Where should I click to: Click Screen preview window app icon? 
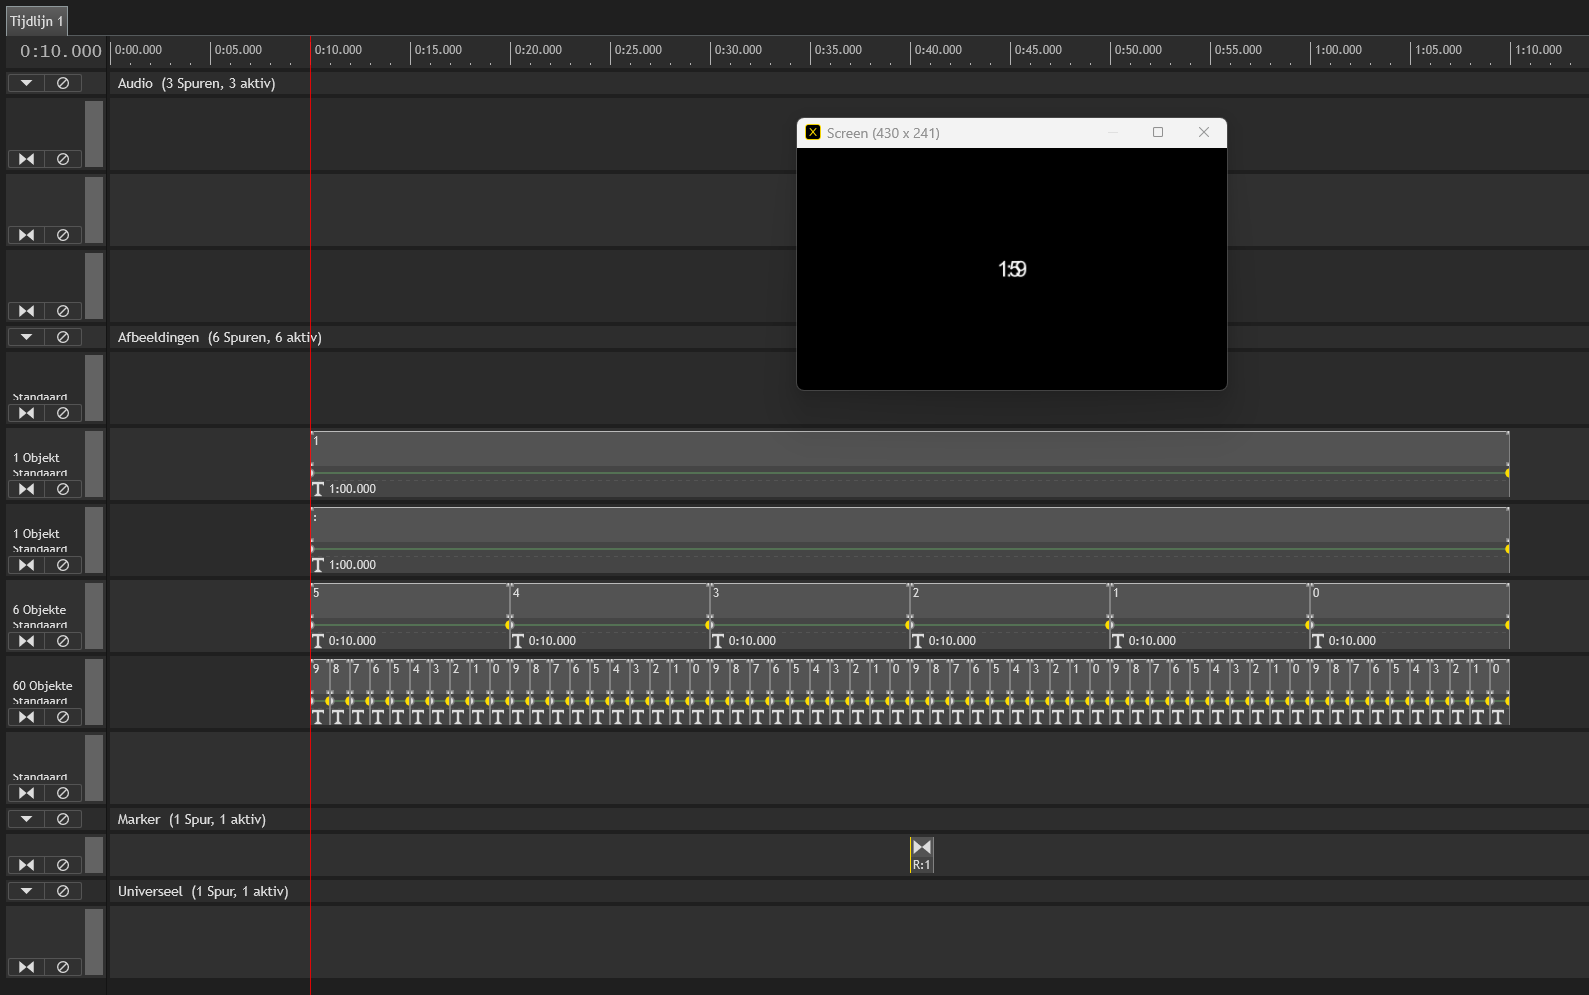[813, 132]
